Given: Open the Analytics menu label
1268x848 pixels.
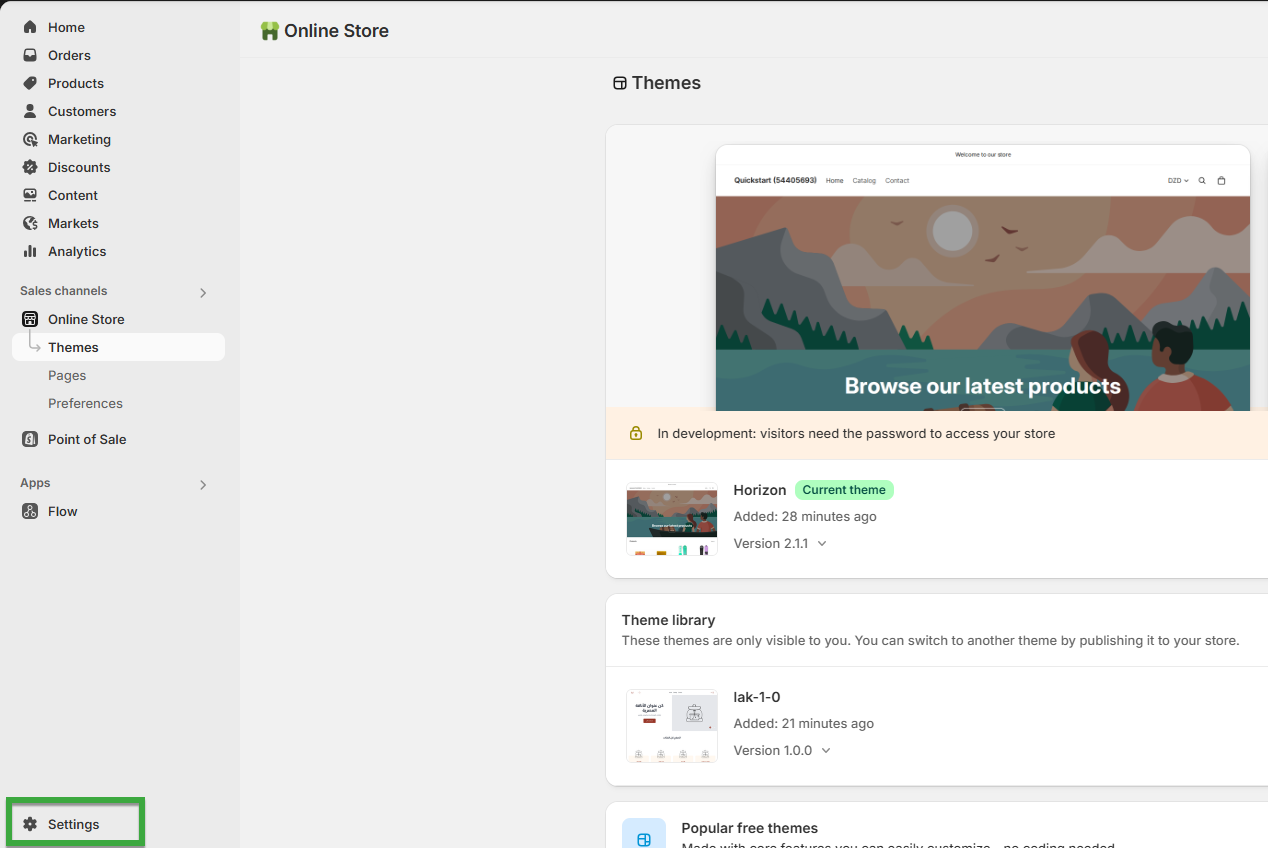Looking at the screenshot, I should [x=77, y=251].
